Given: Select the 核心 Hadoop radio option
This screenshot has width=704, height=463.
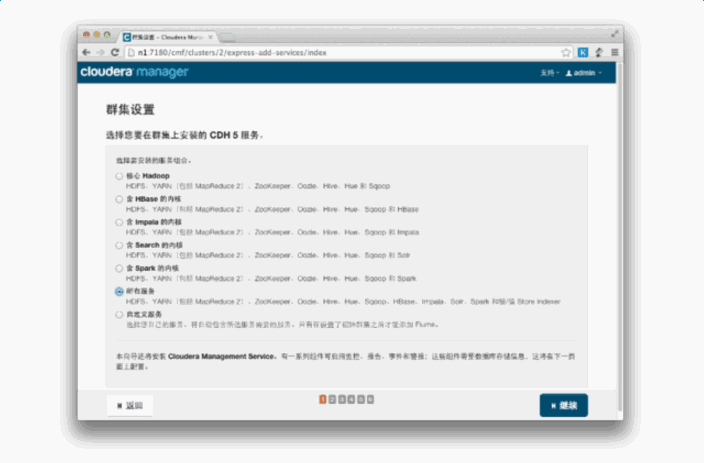Looking at the screenshot, I should point(119,176).
